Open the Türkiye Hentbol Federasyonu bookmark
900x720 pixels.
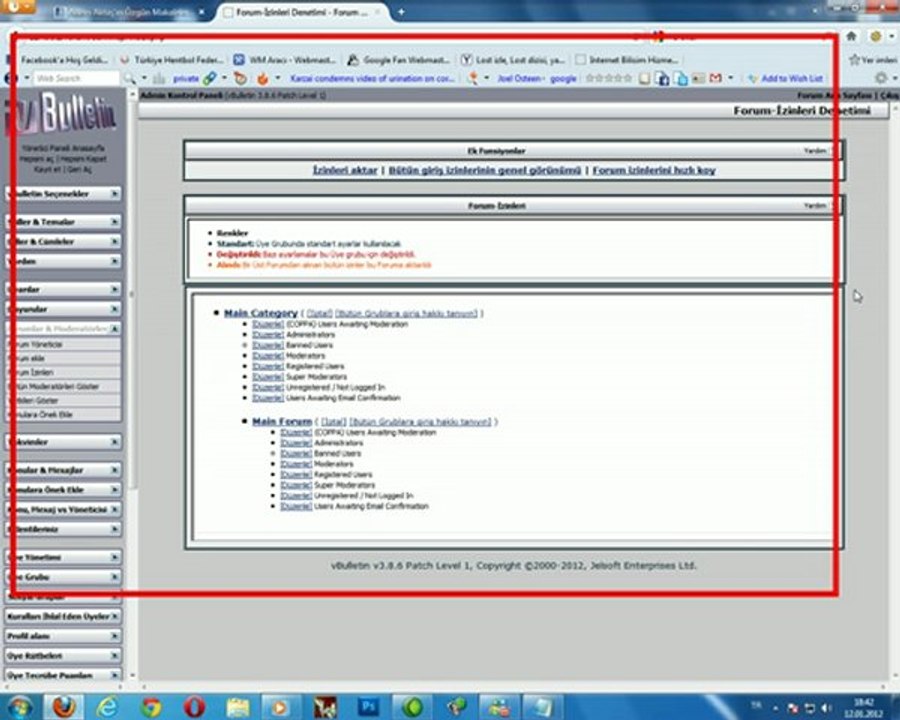[172, 60]
